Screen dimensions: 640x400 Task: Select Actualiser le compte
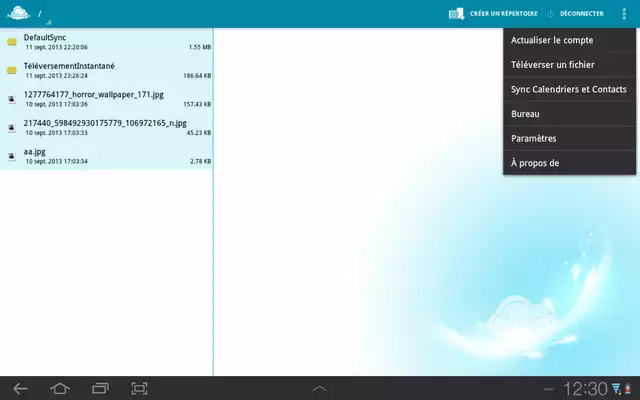[x=569, y=40]
